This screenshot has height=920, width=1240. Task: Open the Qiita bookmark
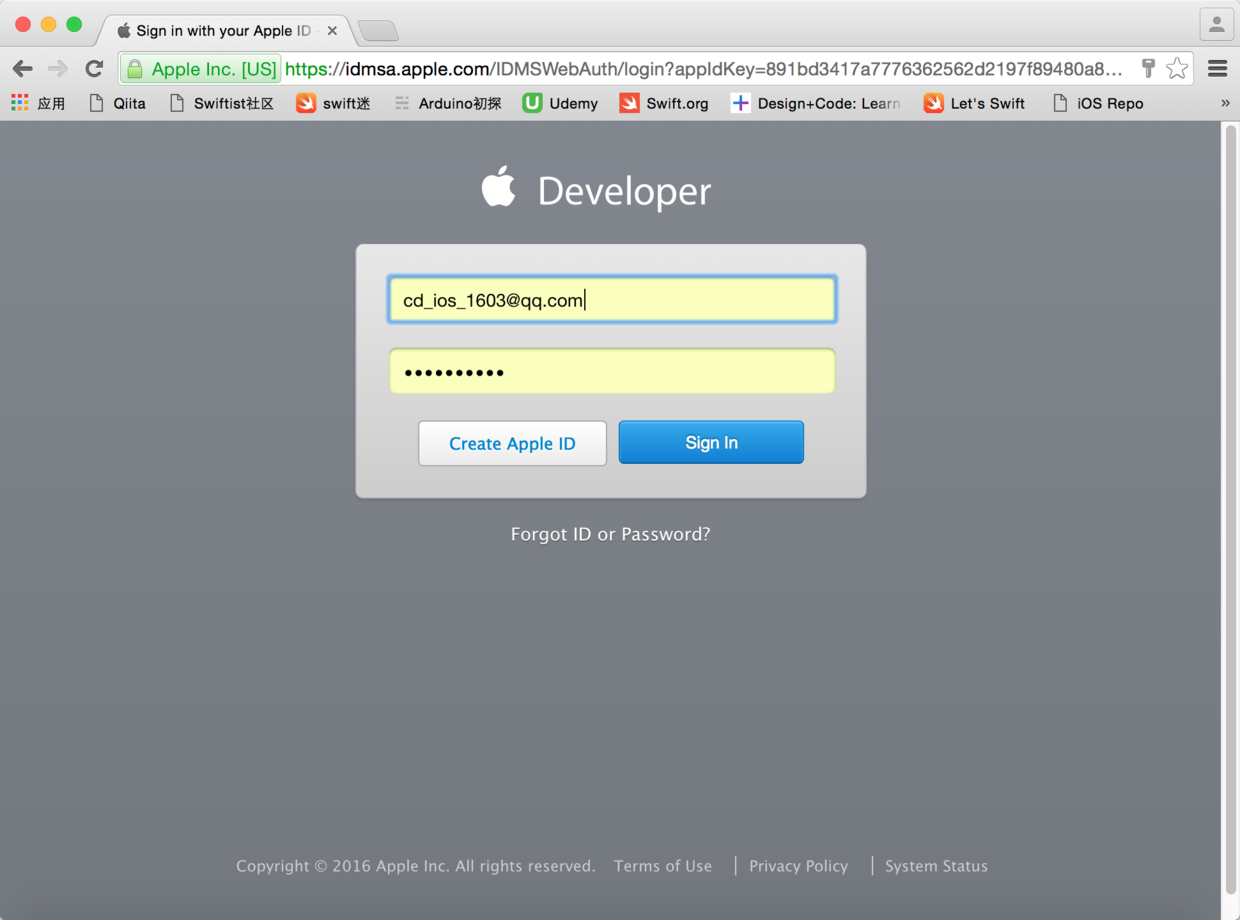click(x=117, y=103)
